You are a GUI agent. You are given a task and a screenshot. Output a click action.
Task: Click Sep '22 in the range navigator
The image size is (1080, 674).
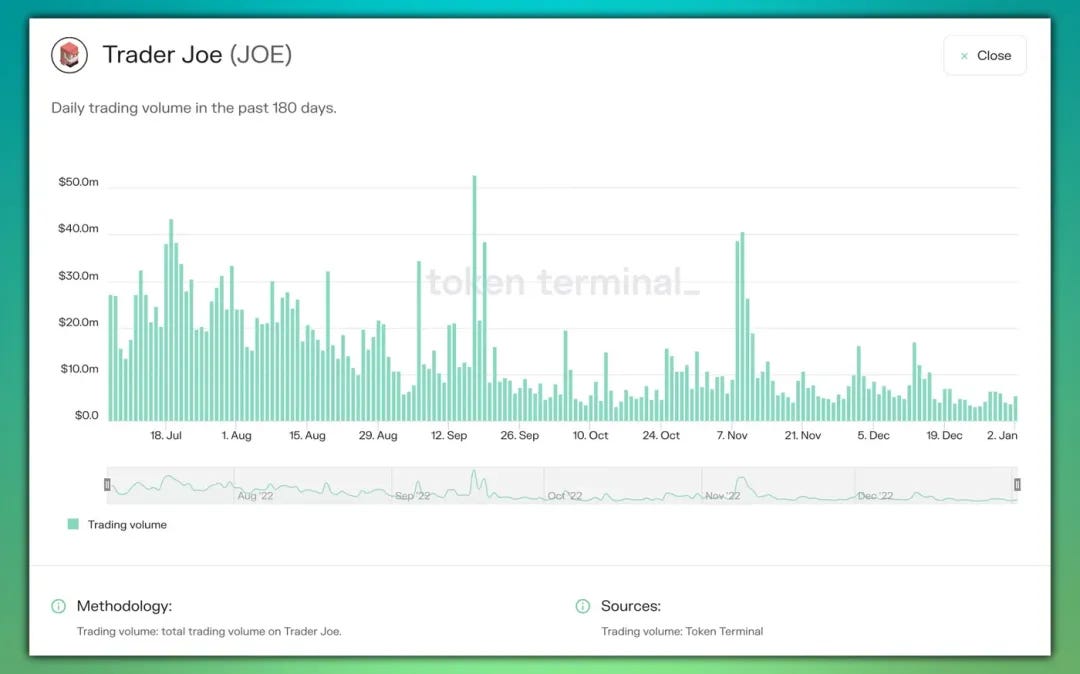[x=413, y=496]
